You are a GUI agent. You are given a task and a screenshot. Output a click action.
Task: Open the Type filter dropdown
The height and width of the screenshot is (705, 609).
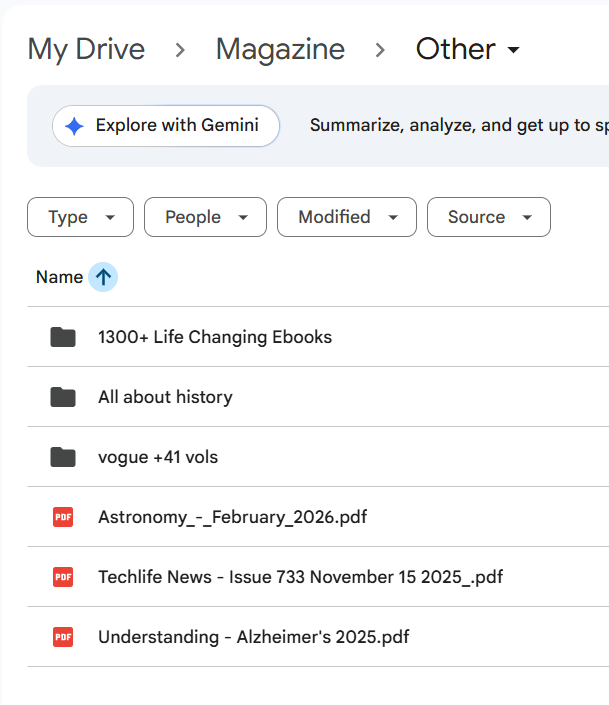80,217
